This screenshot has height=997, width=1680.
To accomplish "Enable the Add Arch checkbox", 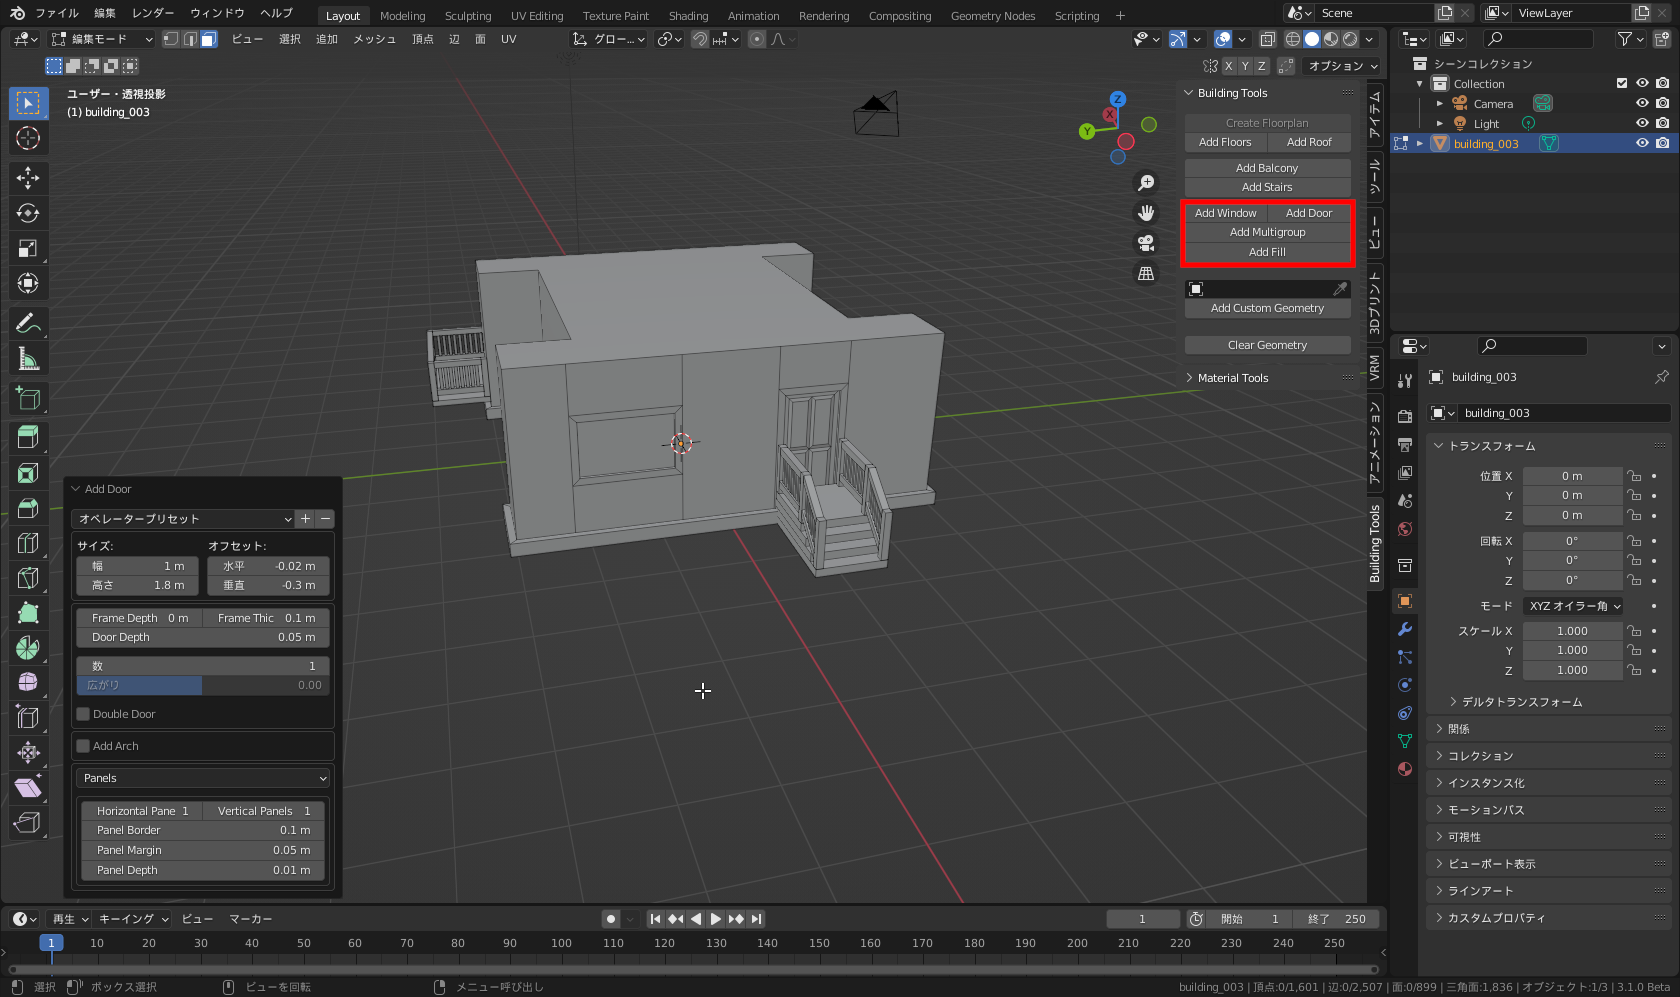I will pos(84,746).
